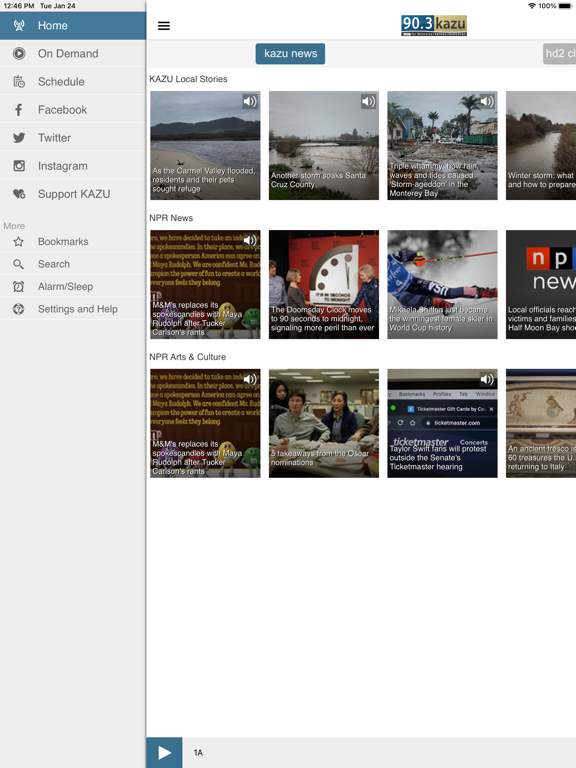
Task: Click the Home antenna icon
Action: click(19, 25)
